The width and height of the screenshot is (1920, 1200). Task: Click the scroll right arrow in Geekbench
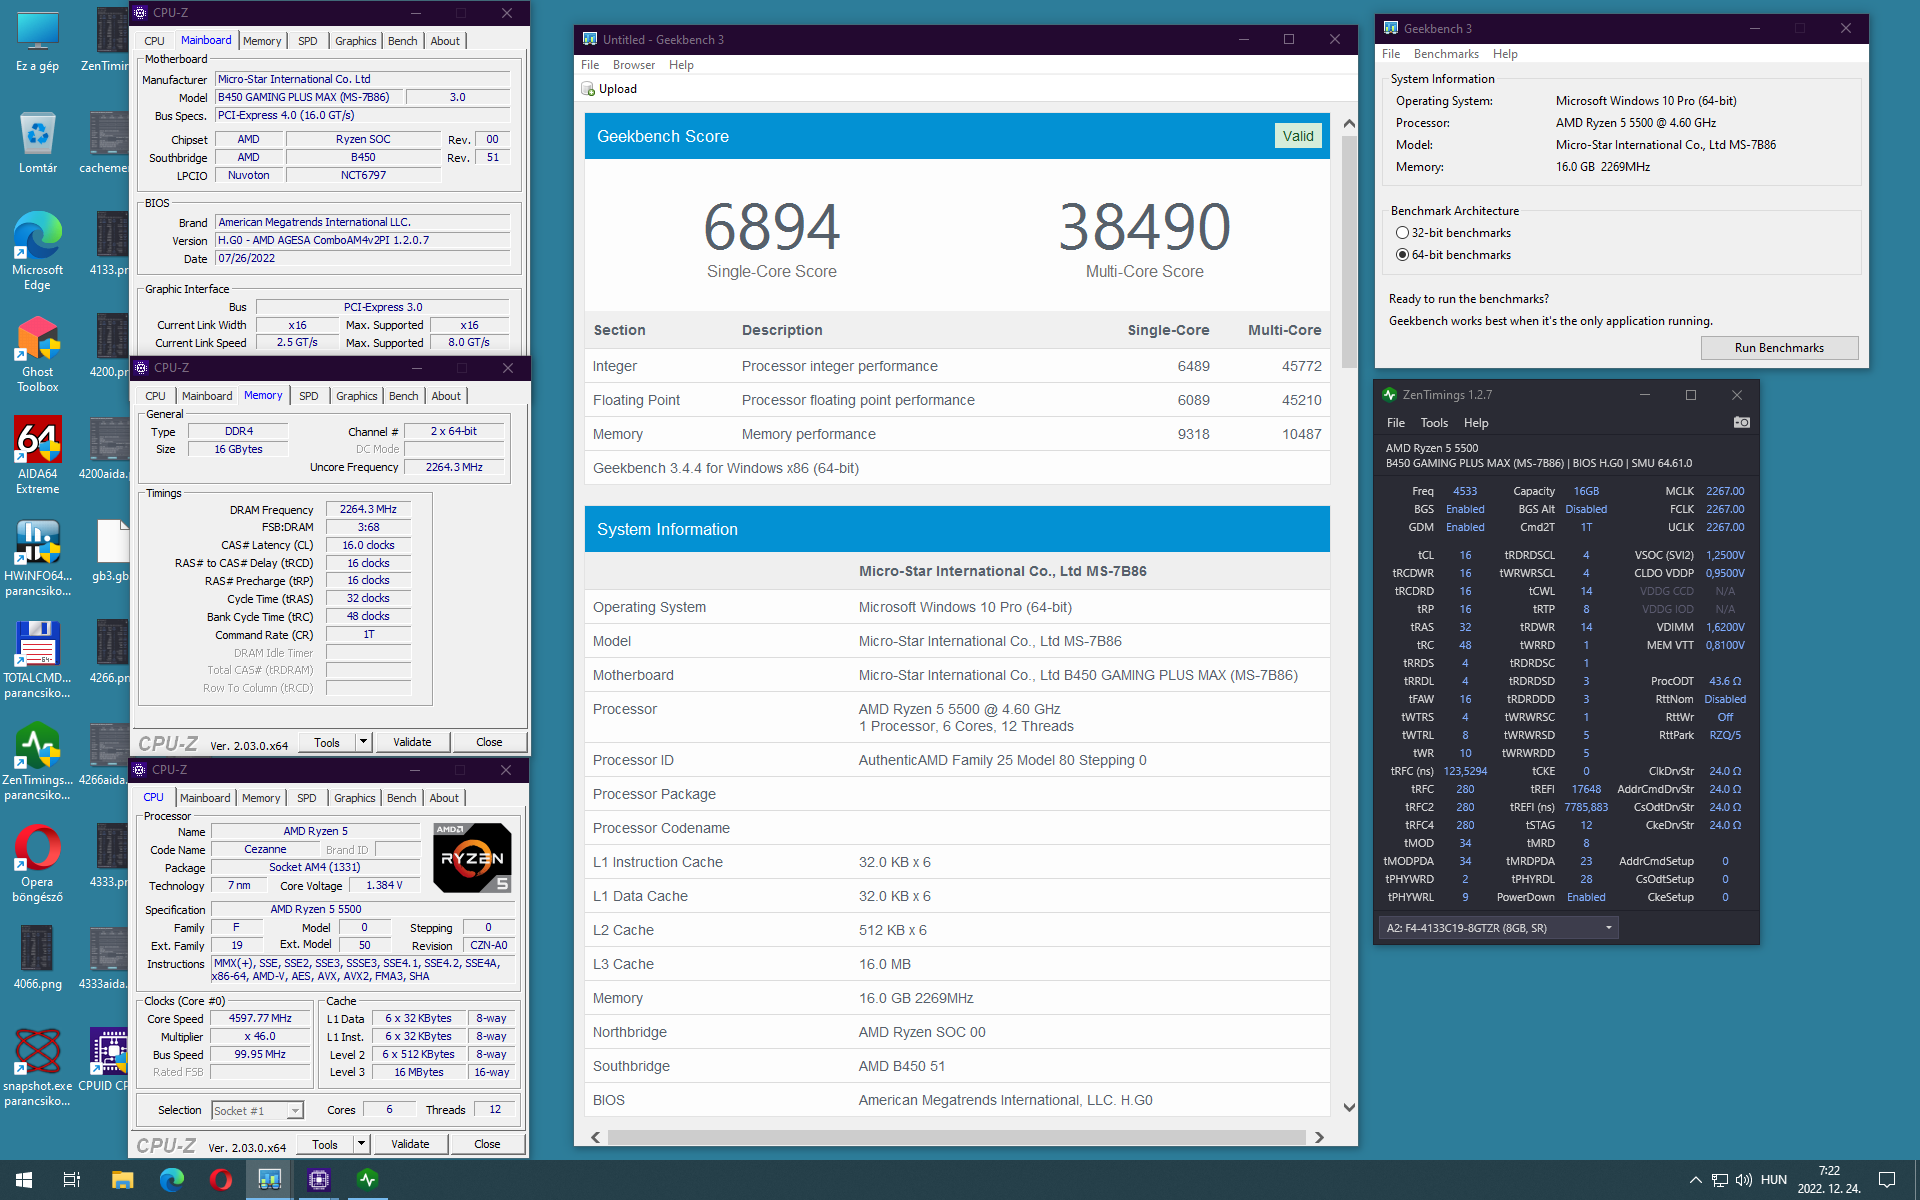pyautogui.click(x=1319, y=1137)
